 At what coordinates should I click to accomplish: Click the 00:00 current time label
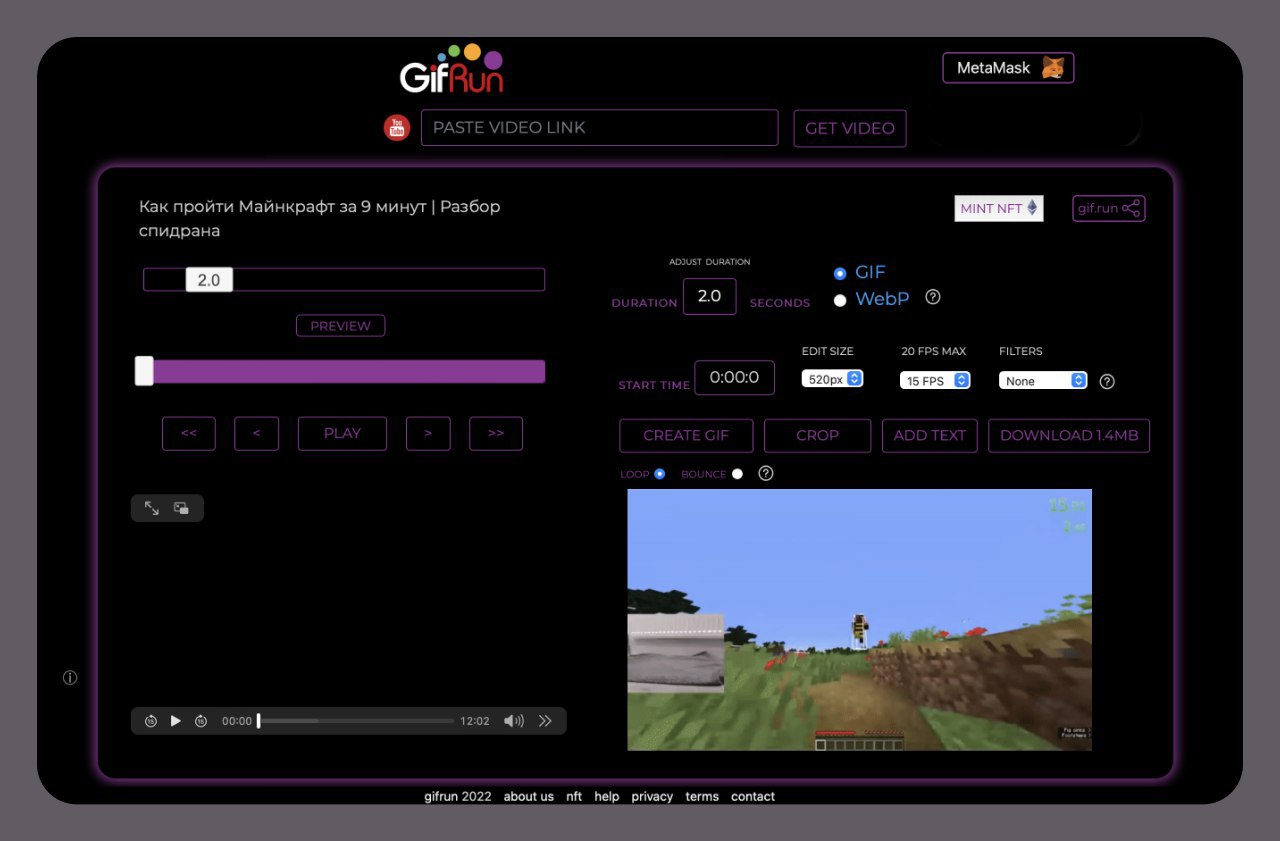[x=237, y=721]
